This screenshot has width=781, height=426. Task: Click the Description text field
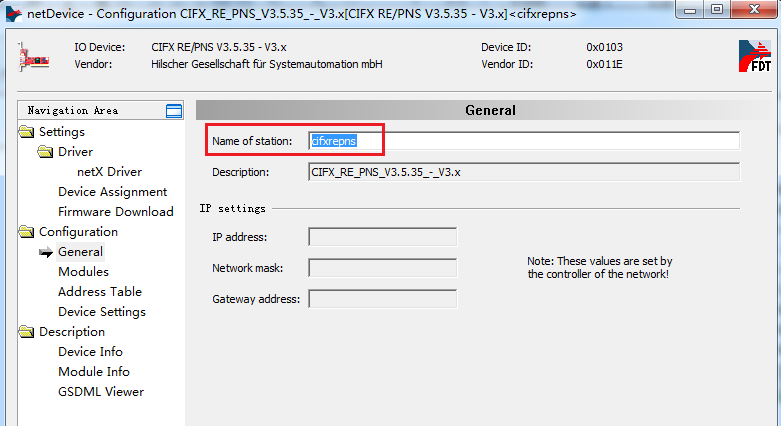point(524,172)
